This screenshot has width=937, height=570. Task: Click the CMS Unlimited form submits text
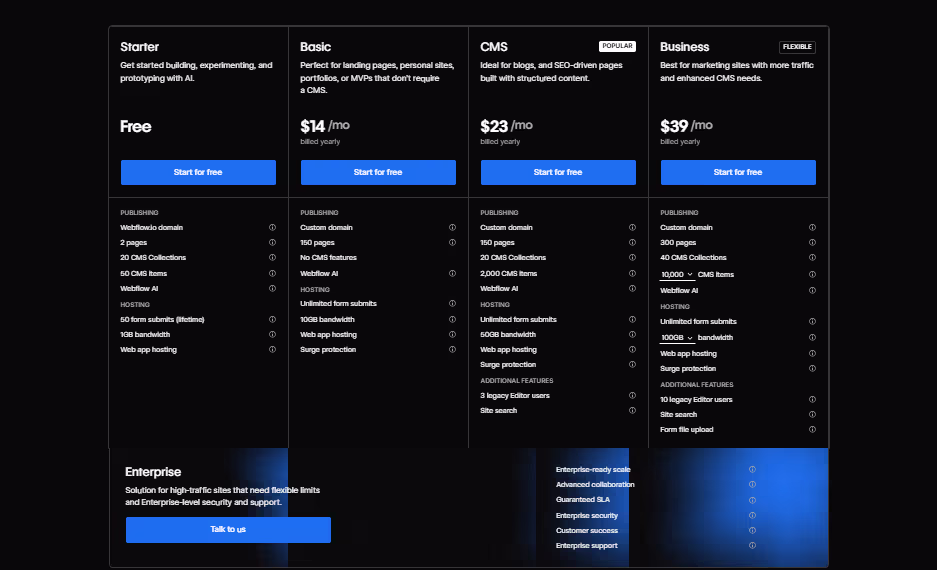(518, 320)
